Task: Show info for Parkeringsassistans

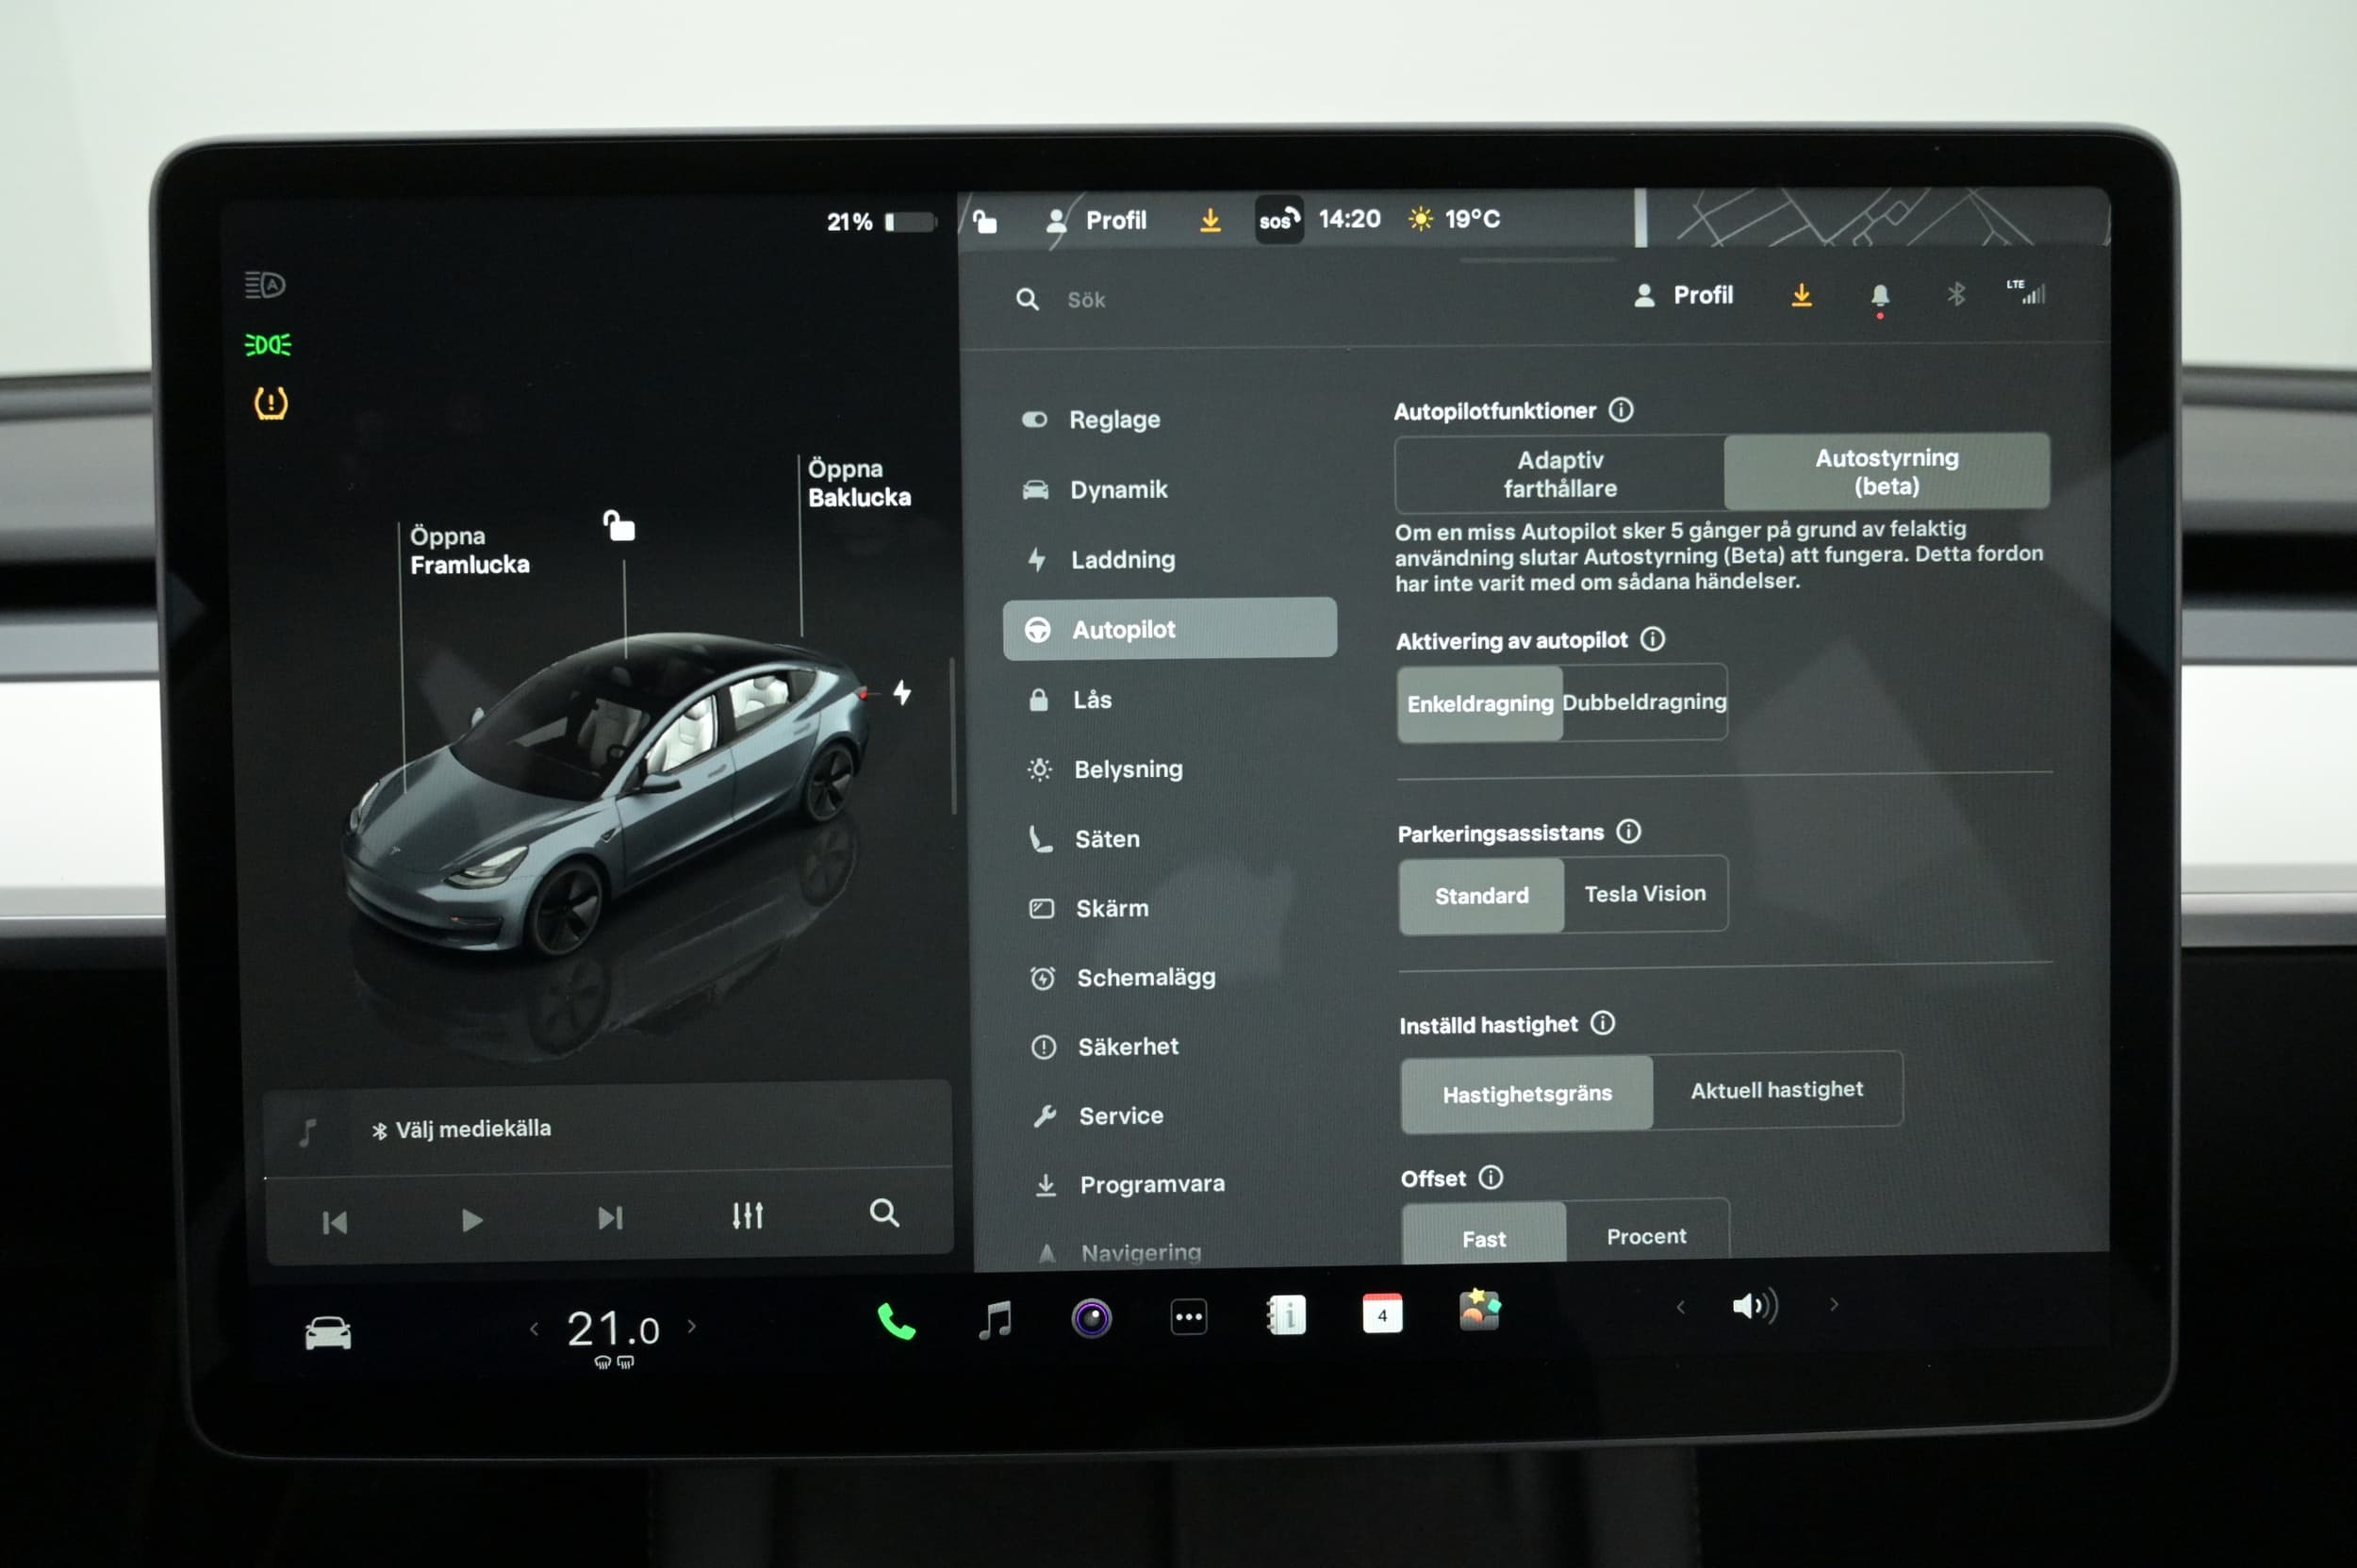Action: (x=1629, y=831)
